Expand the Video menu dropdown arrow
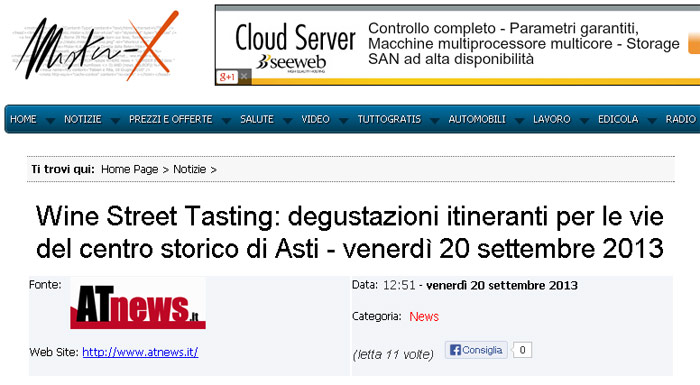 (x=343, y=121)
